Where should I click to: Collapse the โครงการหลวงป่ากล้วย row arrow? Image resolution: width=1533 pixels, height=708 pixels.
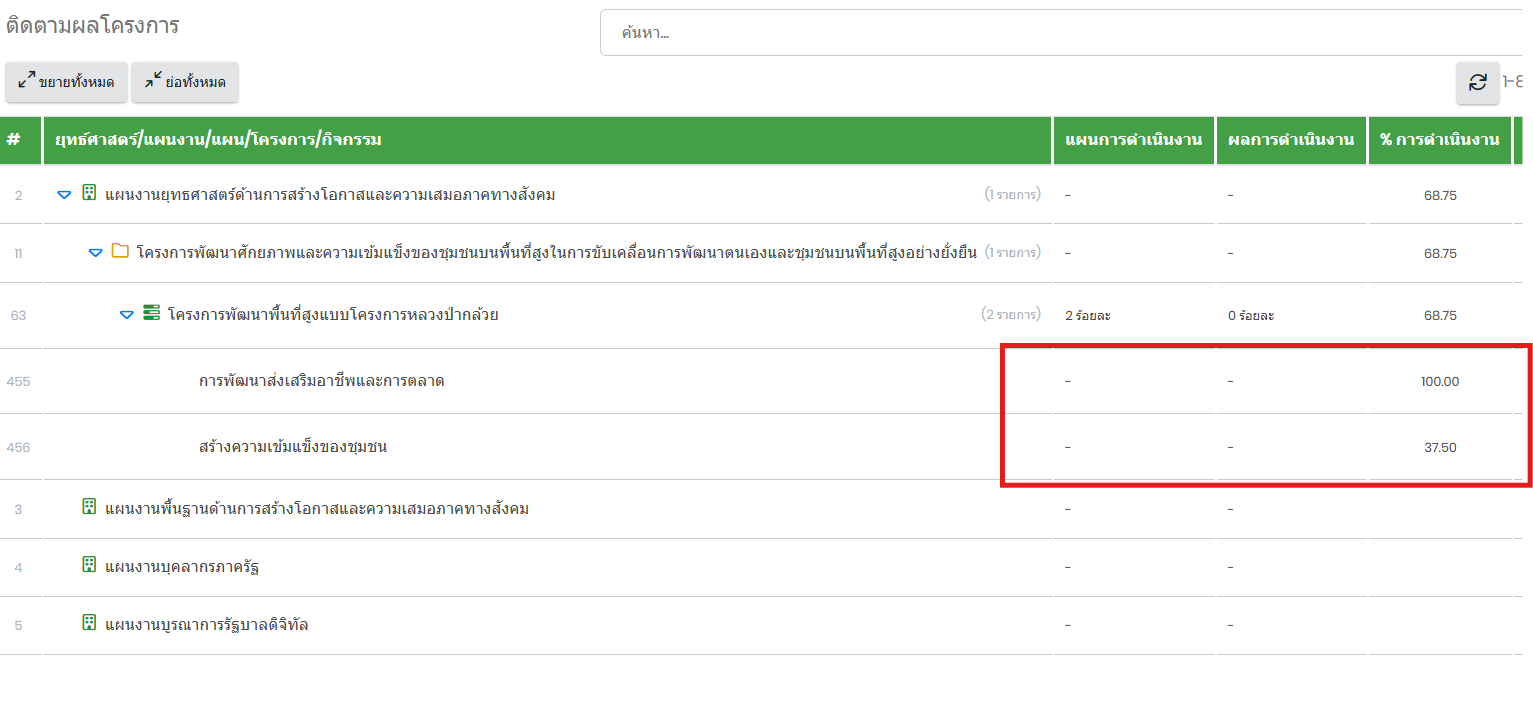pos(127,315)
